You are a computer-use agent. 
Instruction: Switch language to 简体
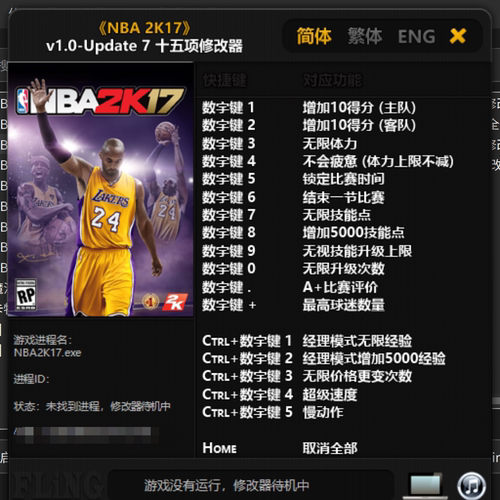314,36
